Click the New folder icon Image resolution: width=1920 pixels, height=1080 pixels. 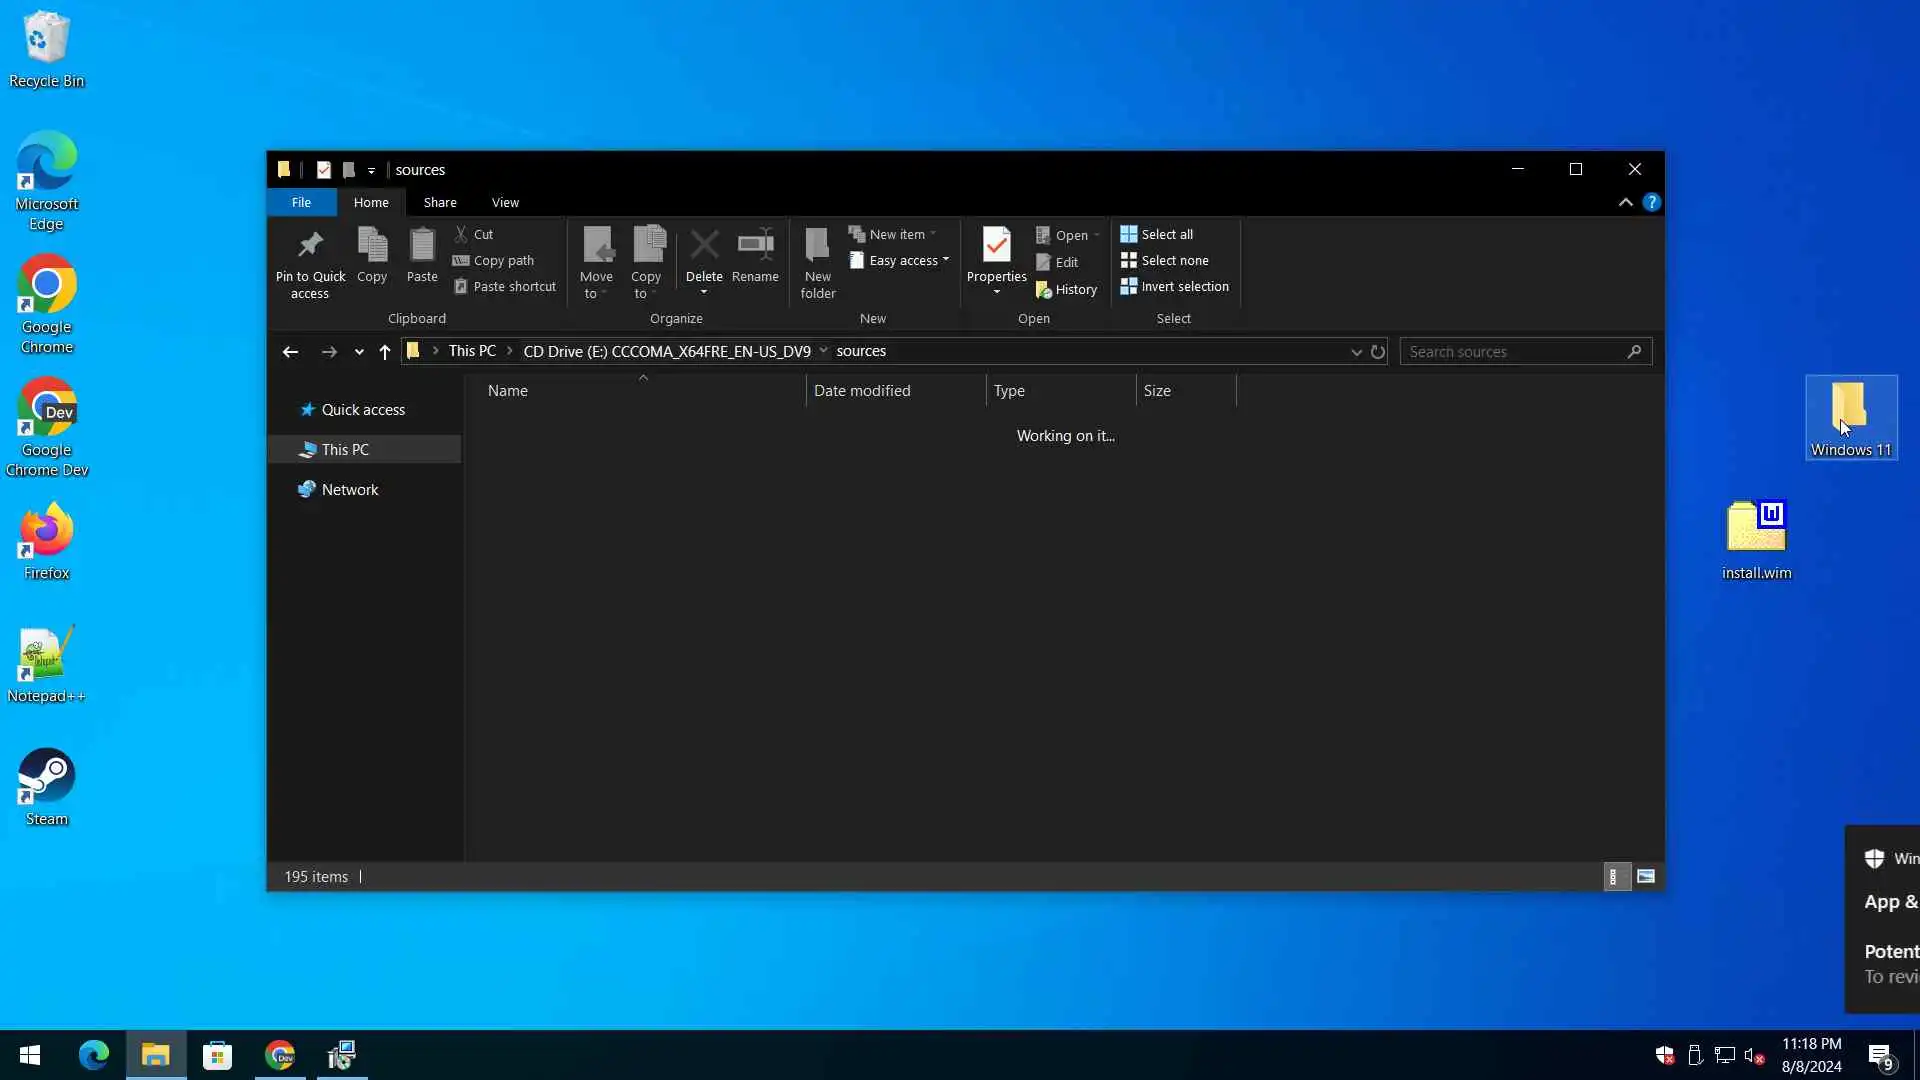click(817, 246)
